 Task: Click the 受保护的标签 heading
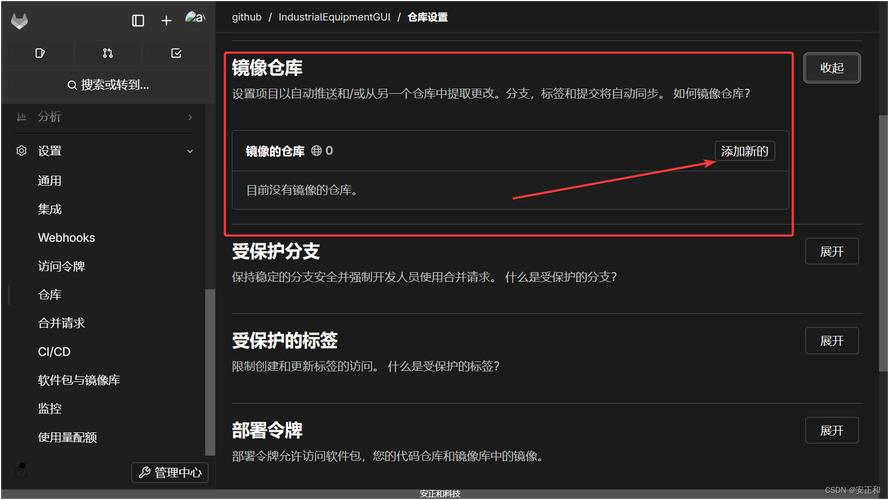point(285,341)
